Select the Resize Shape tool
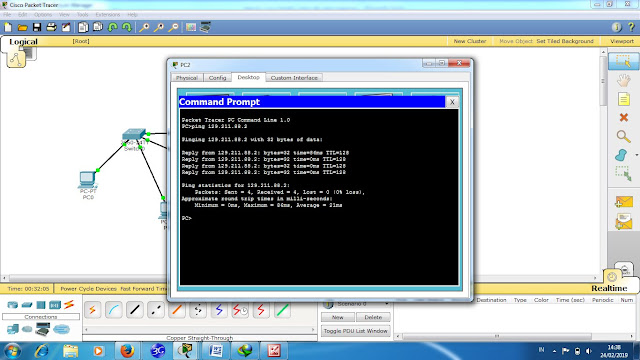The image size is (640, 360). click(x=623, y=173)
